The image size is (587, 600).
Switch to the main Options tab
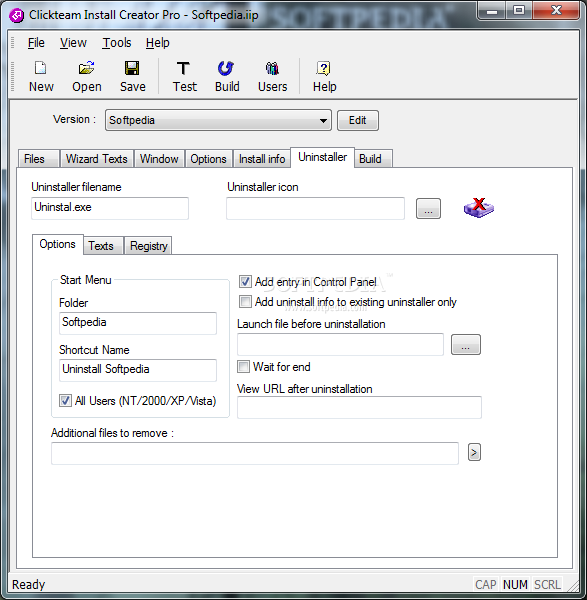(209, 158)
